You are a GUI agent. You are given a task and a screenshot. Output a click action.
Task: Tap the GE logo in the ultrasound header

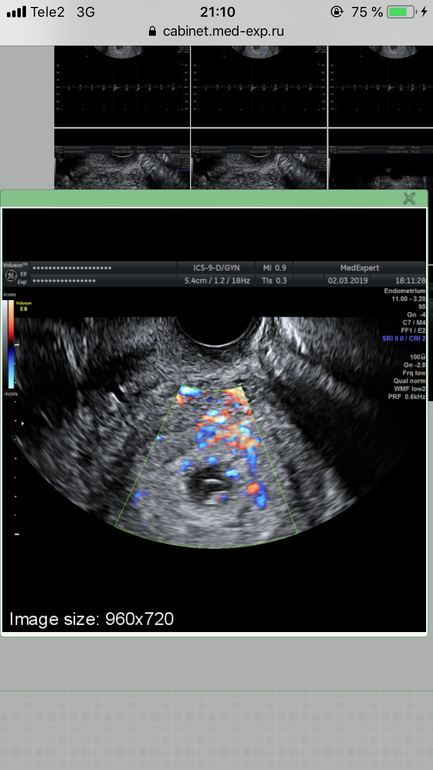coord(10,276)
